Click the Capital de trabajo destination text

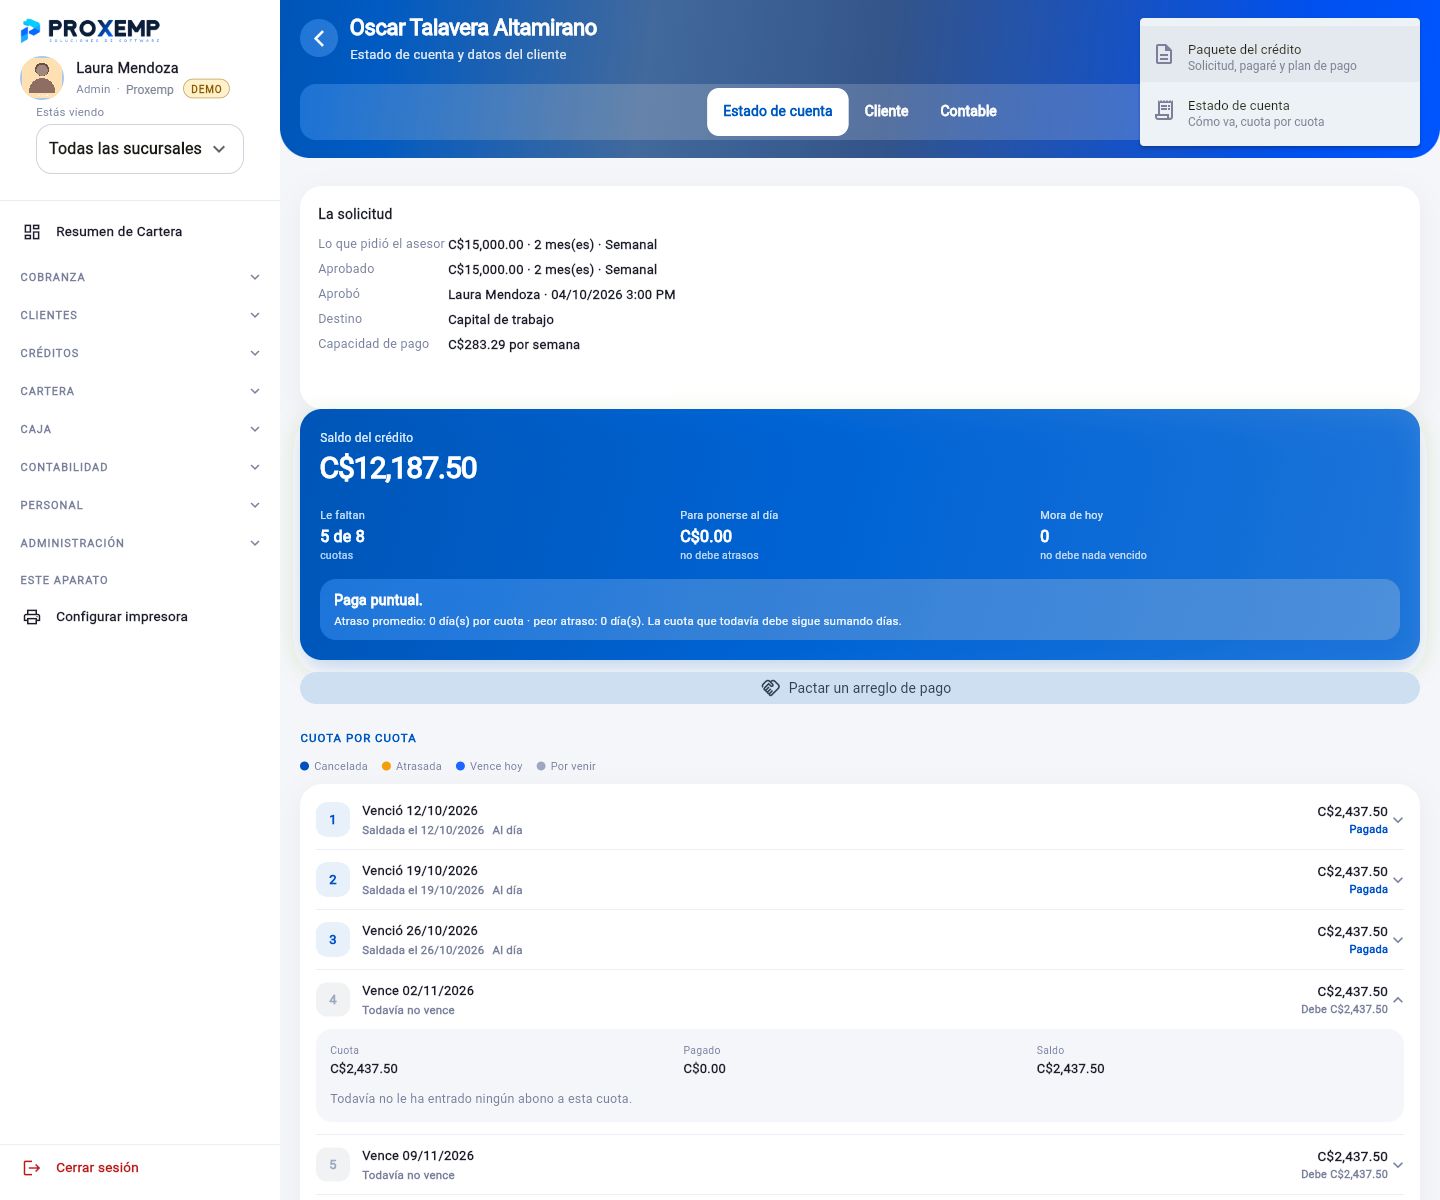[501, 320]
